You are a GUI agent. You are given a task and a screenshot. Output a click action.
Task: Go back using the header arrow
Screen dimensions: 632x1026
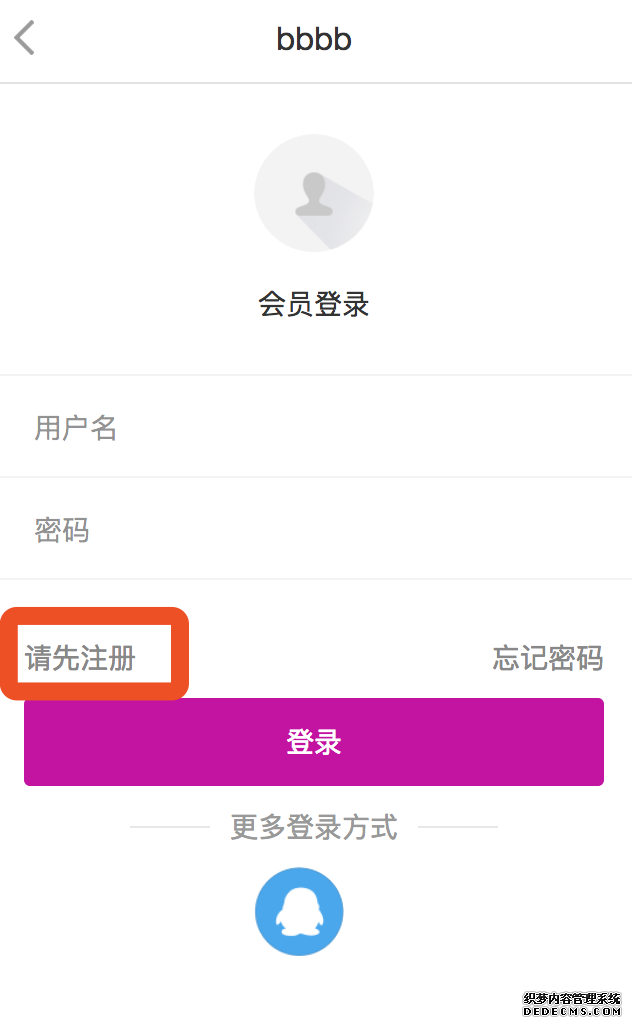pos(24,38)
